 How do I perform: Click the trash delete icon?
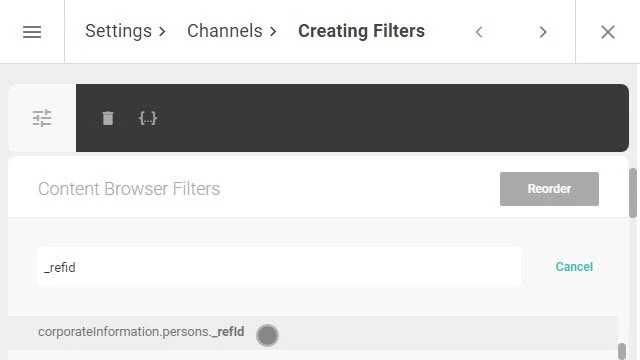108,118
